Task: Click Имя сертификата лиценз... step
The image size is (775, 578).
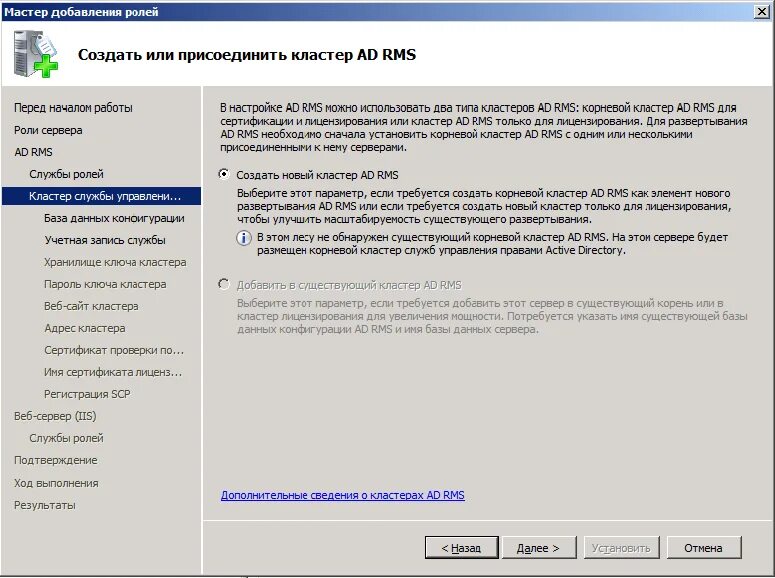Action: point(113,372)
